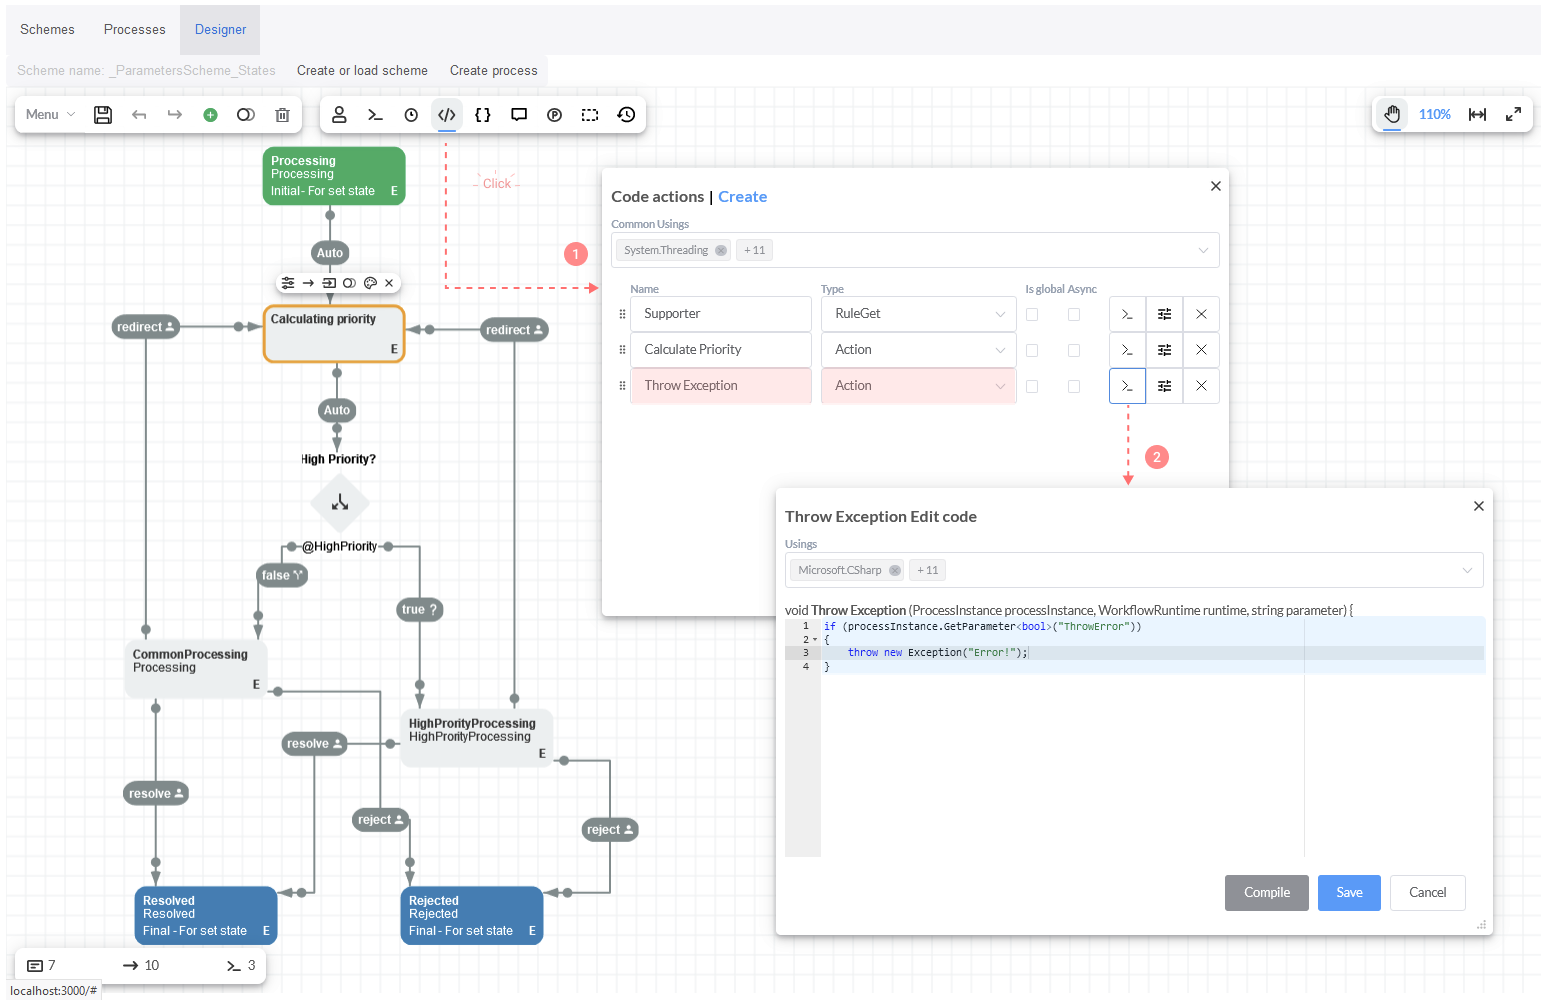Open color palette icon above Calculating priority
This screenshot has height=1006, width=1548.
[x=370, y=283]
